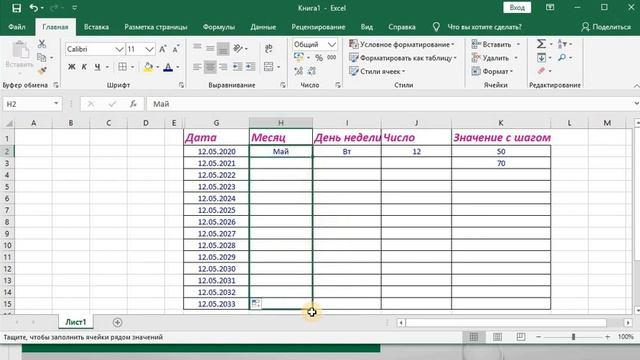Select the Лист1 sheet tab
This screenshot has width=640, height=360.
click(76, 322)
